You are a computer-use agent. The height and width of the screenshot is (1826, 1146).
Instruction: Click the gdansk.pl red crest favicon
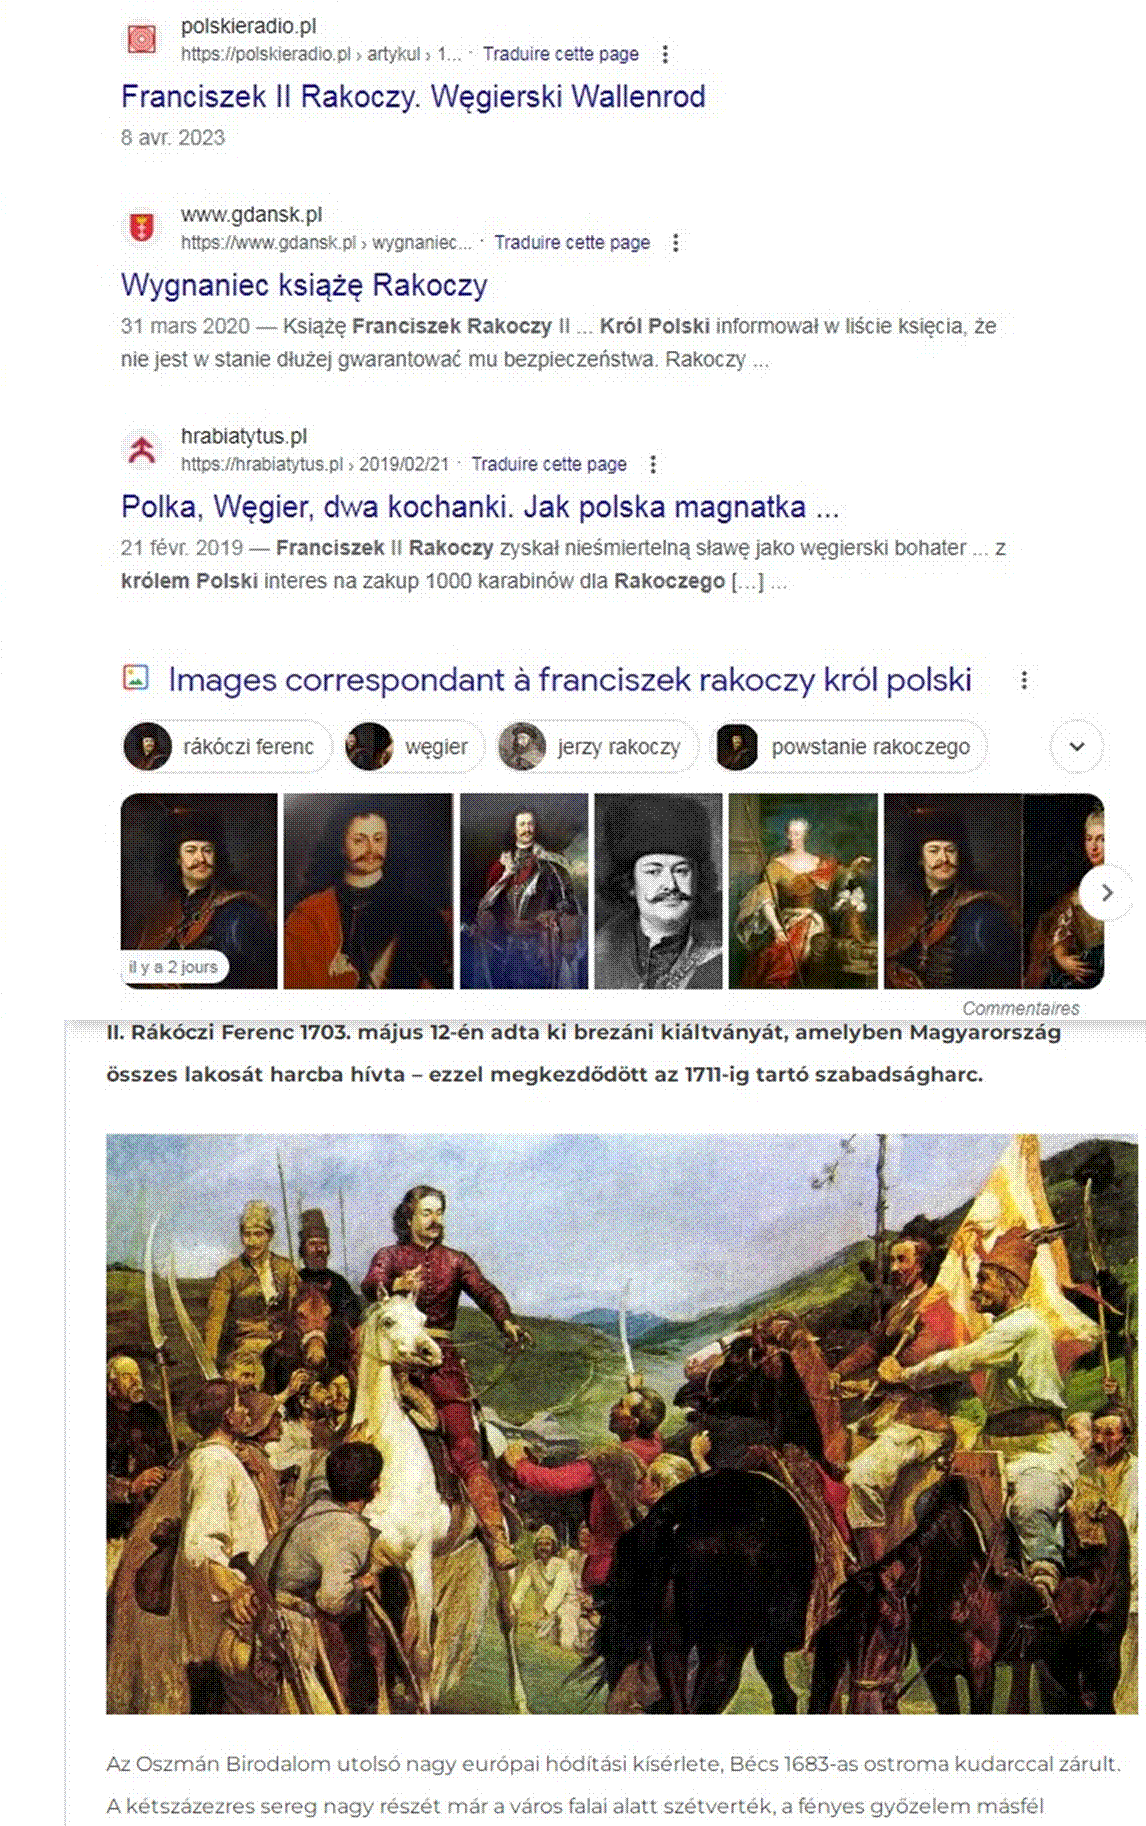click(x=142, y=228)
